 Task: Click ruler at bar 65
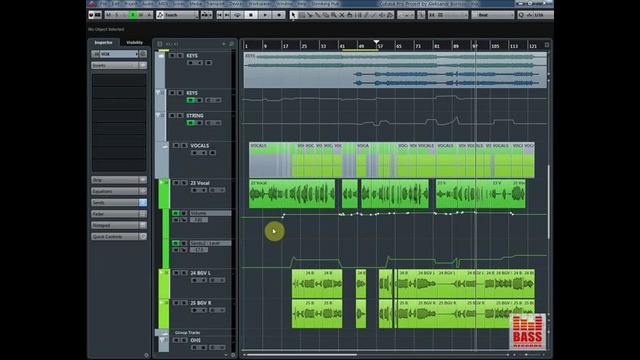pyautogui.click(x=399, y=46)
